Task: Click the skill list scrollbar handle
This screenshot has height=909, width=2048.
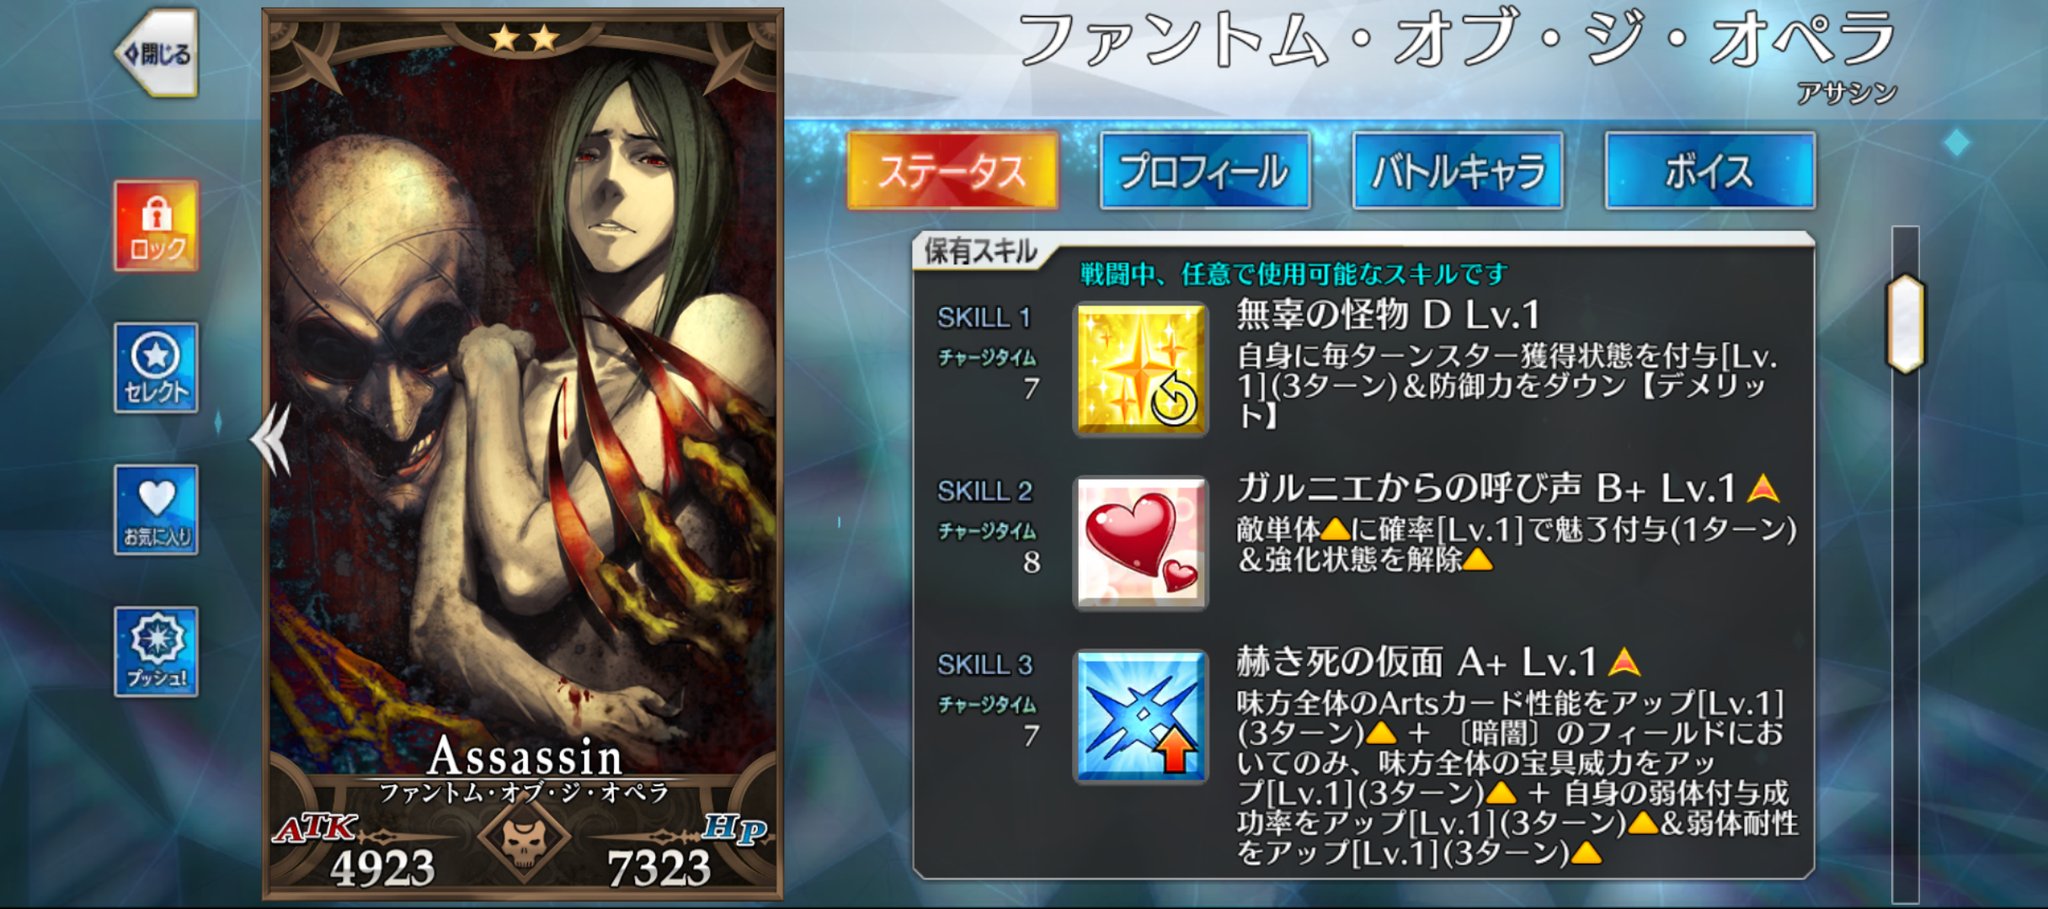Action: (x=1905, y=324)
